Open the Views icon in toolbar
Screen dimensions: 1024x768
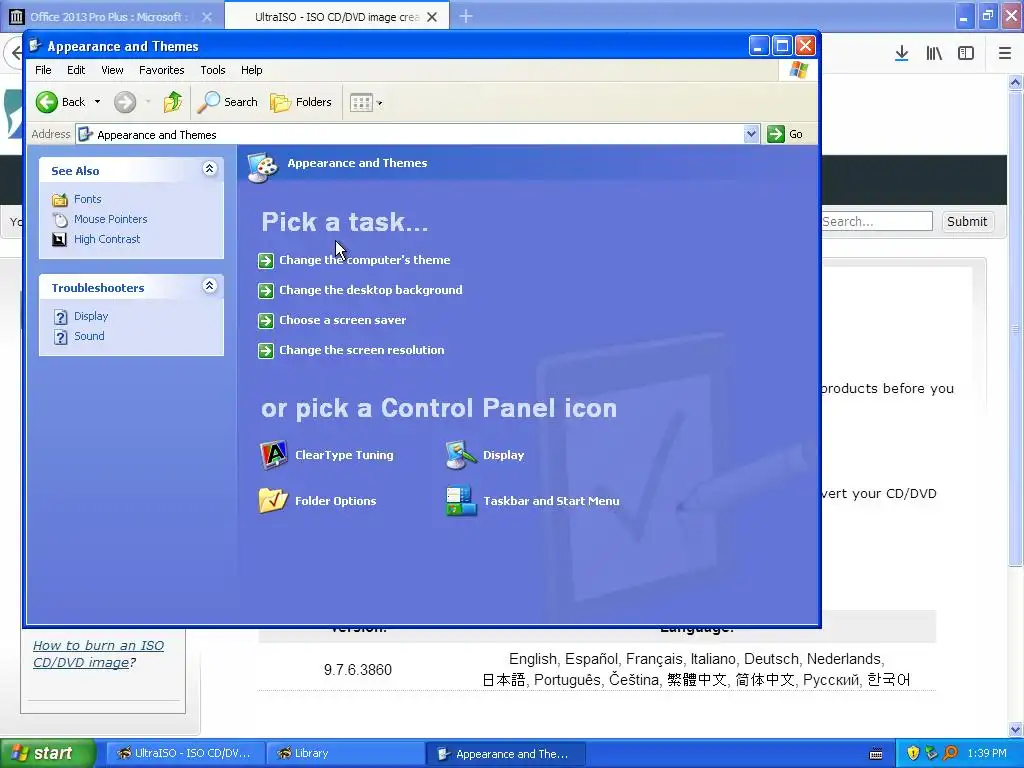(361, 103)
